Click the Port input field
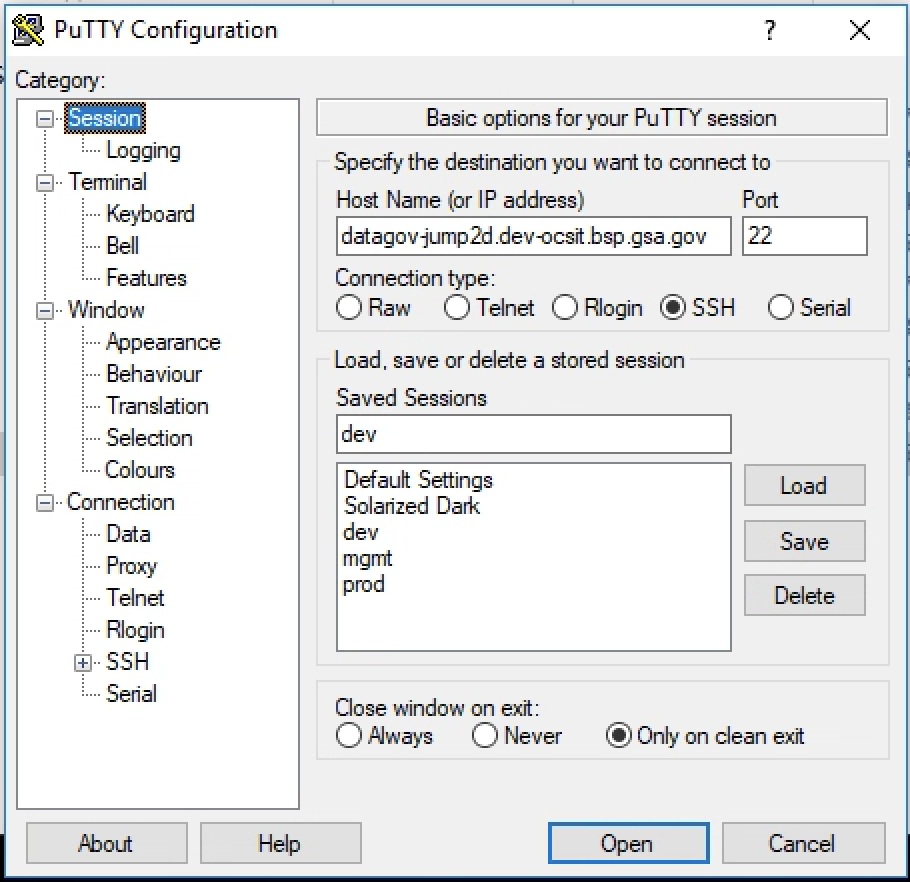910x882 pixels. coord(804,236)
